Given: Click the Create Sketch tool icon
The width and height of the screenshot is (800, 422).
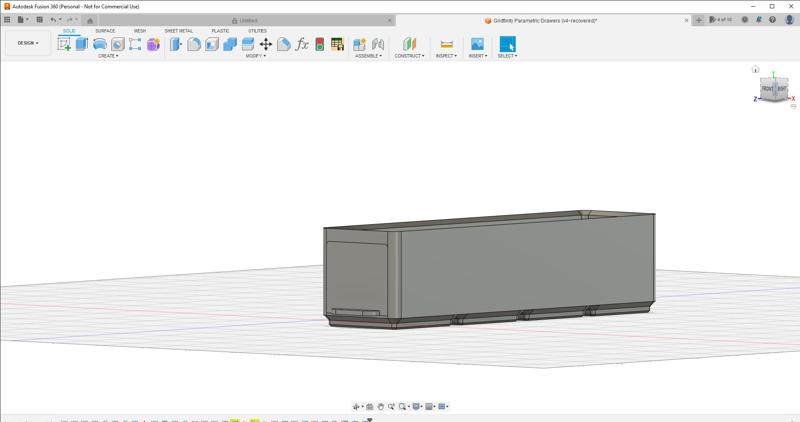Looking at the screenshot, I should click(64, 44).
